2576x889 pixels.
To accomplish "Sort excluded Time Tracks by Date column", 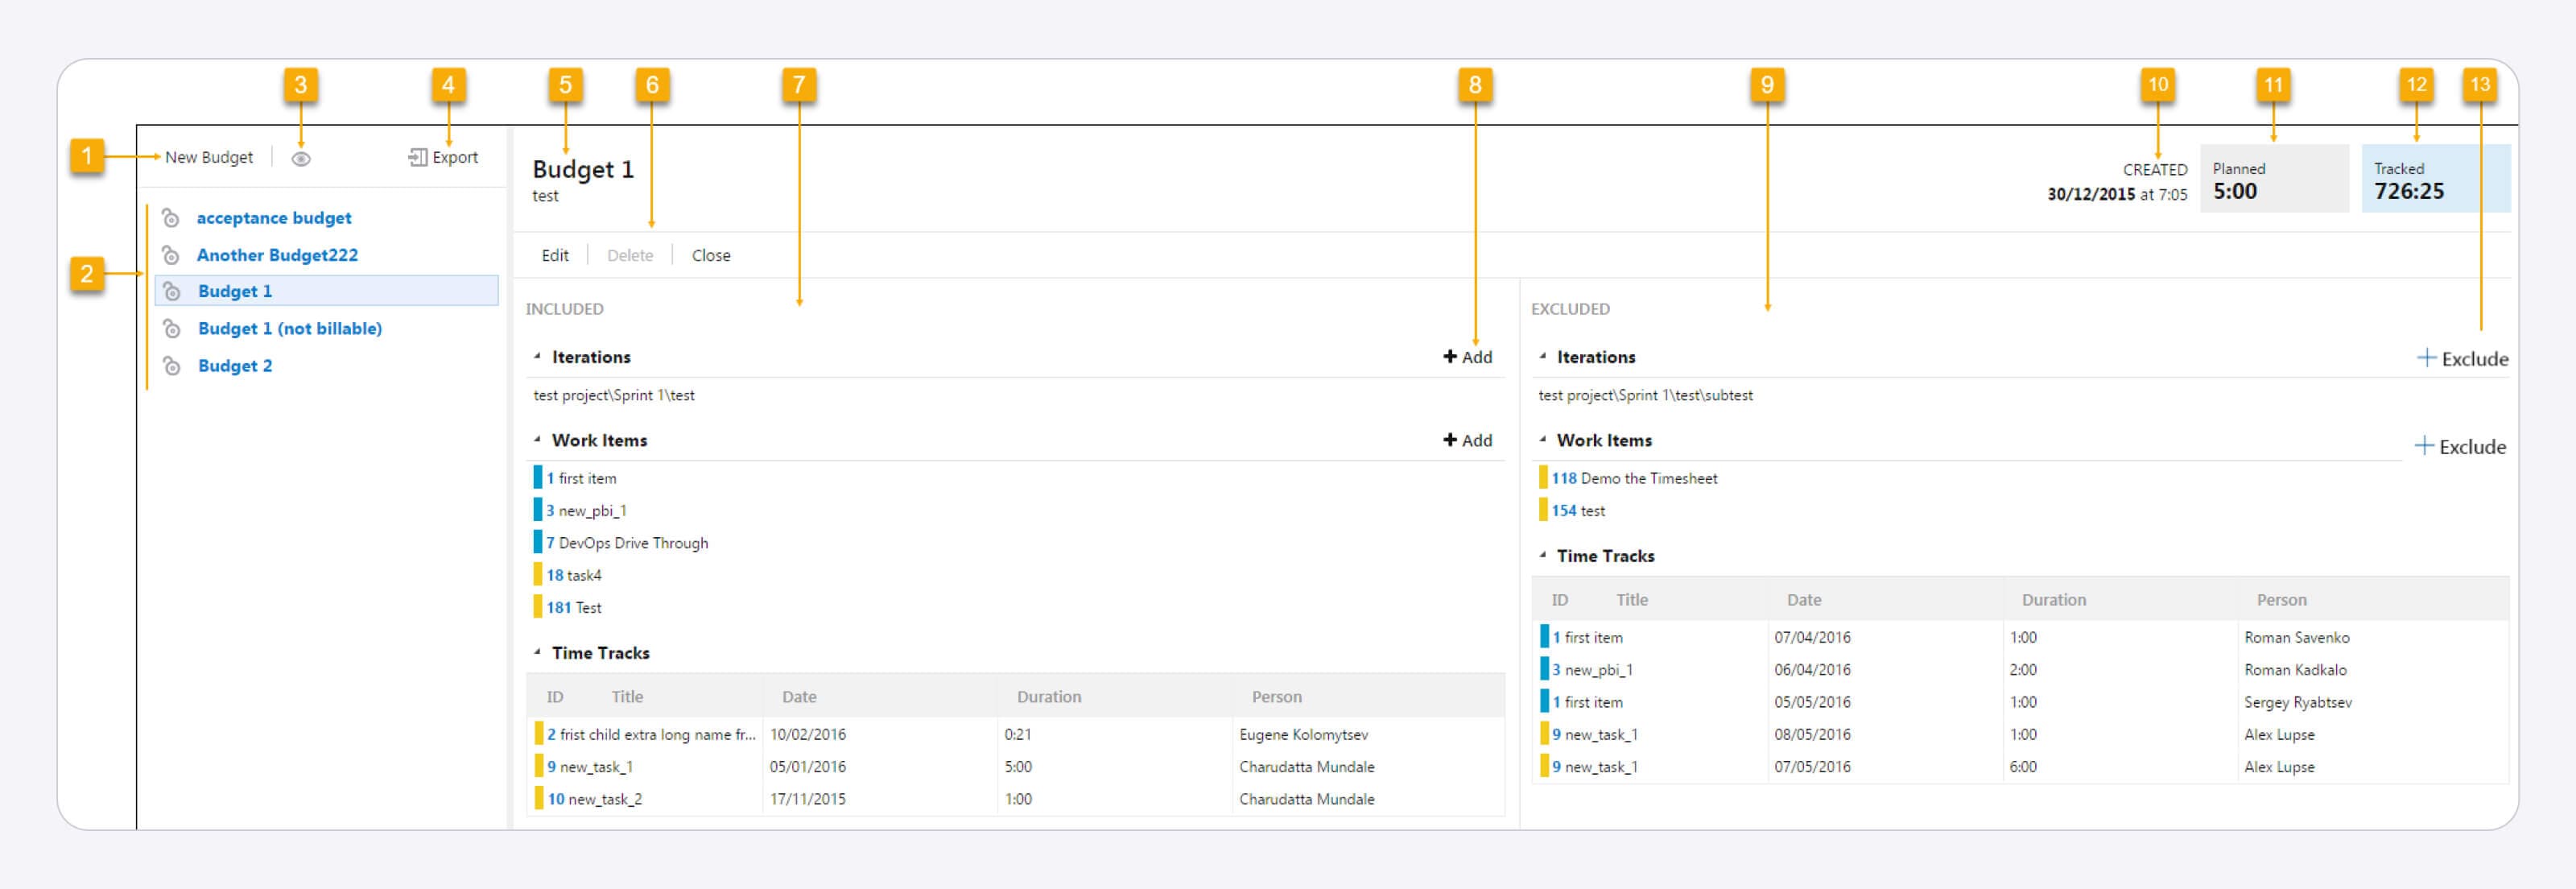I will (1804, 600).
